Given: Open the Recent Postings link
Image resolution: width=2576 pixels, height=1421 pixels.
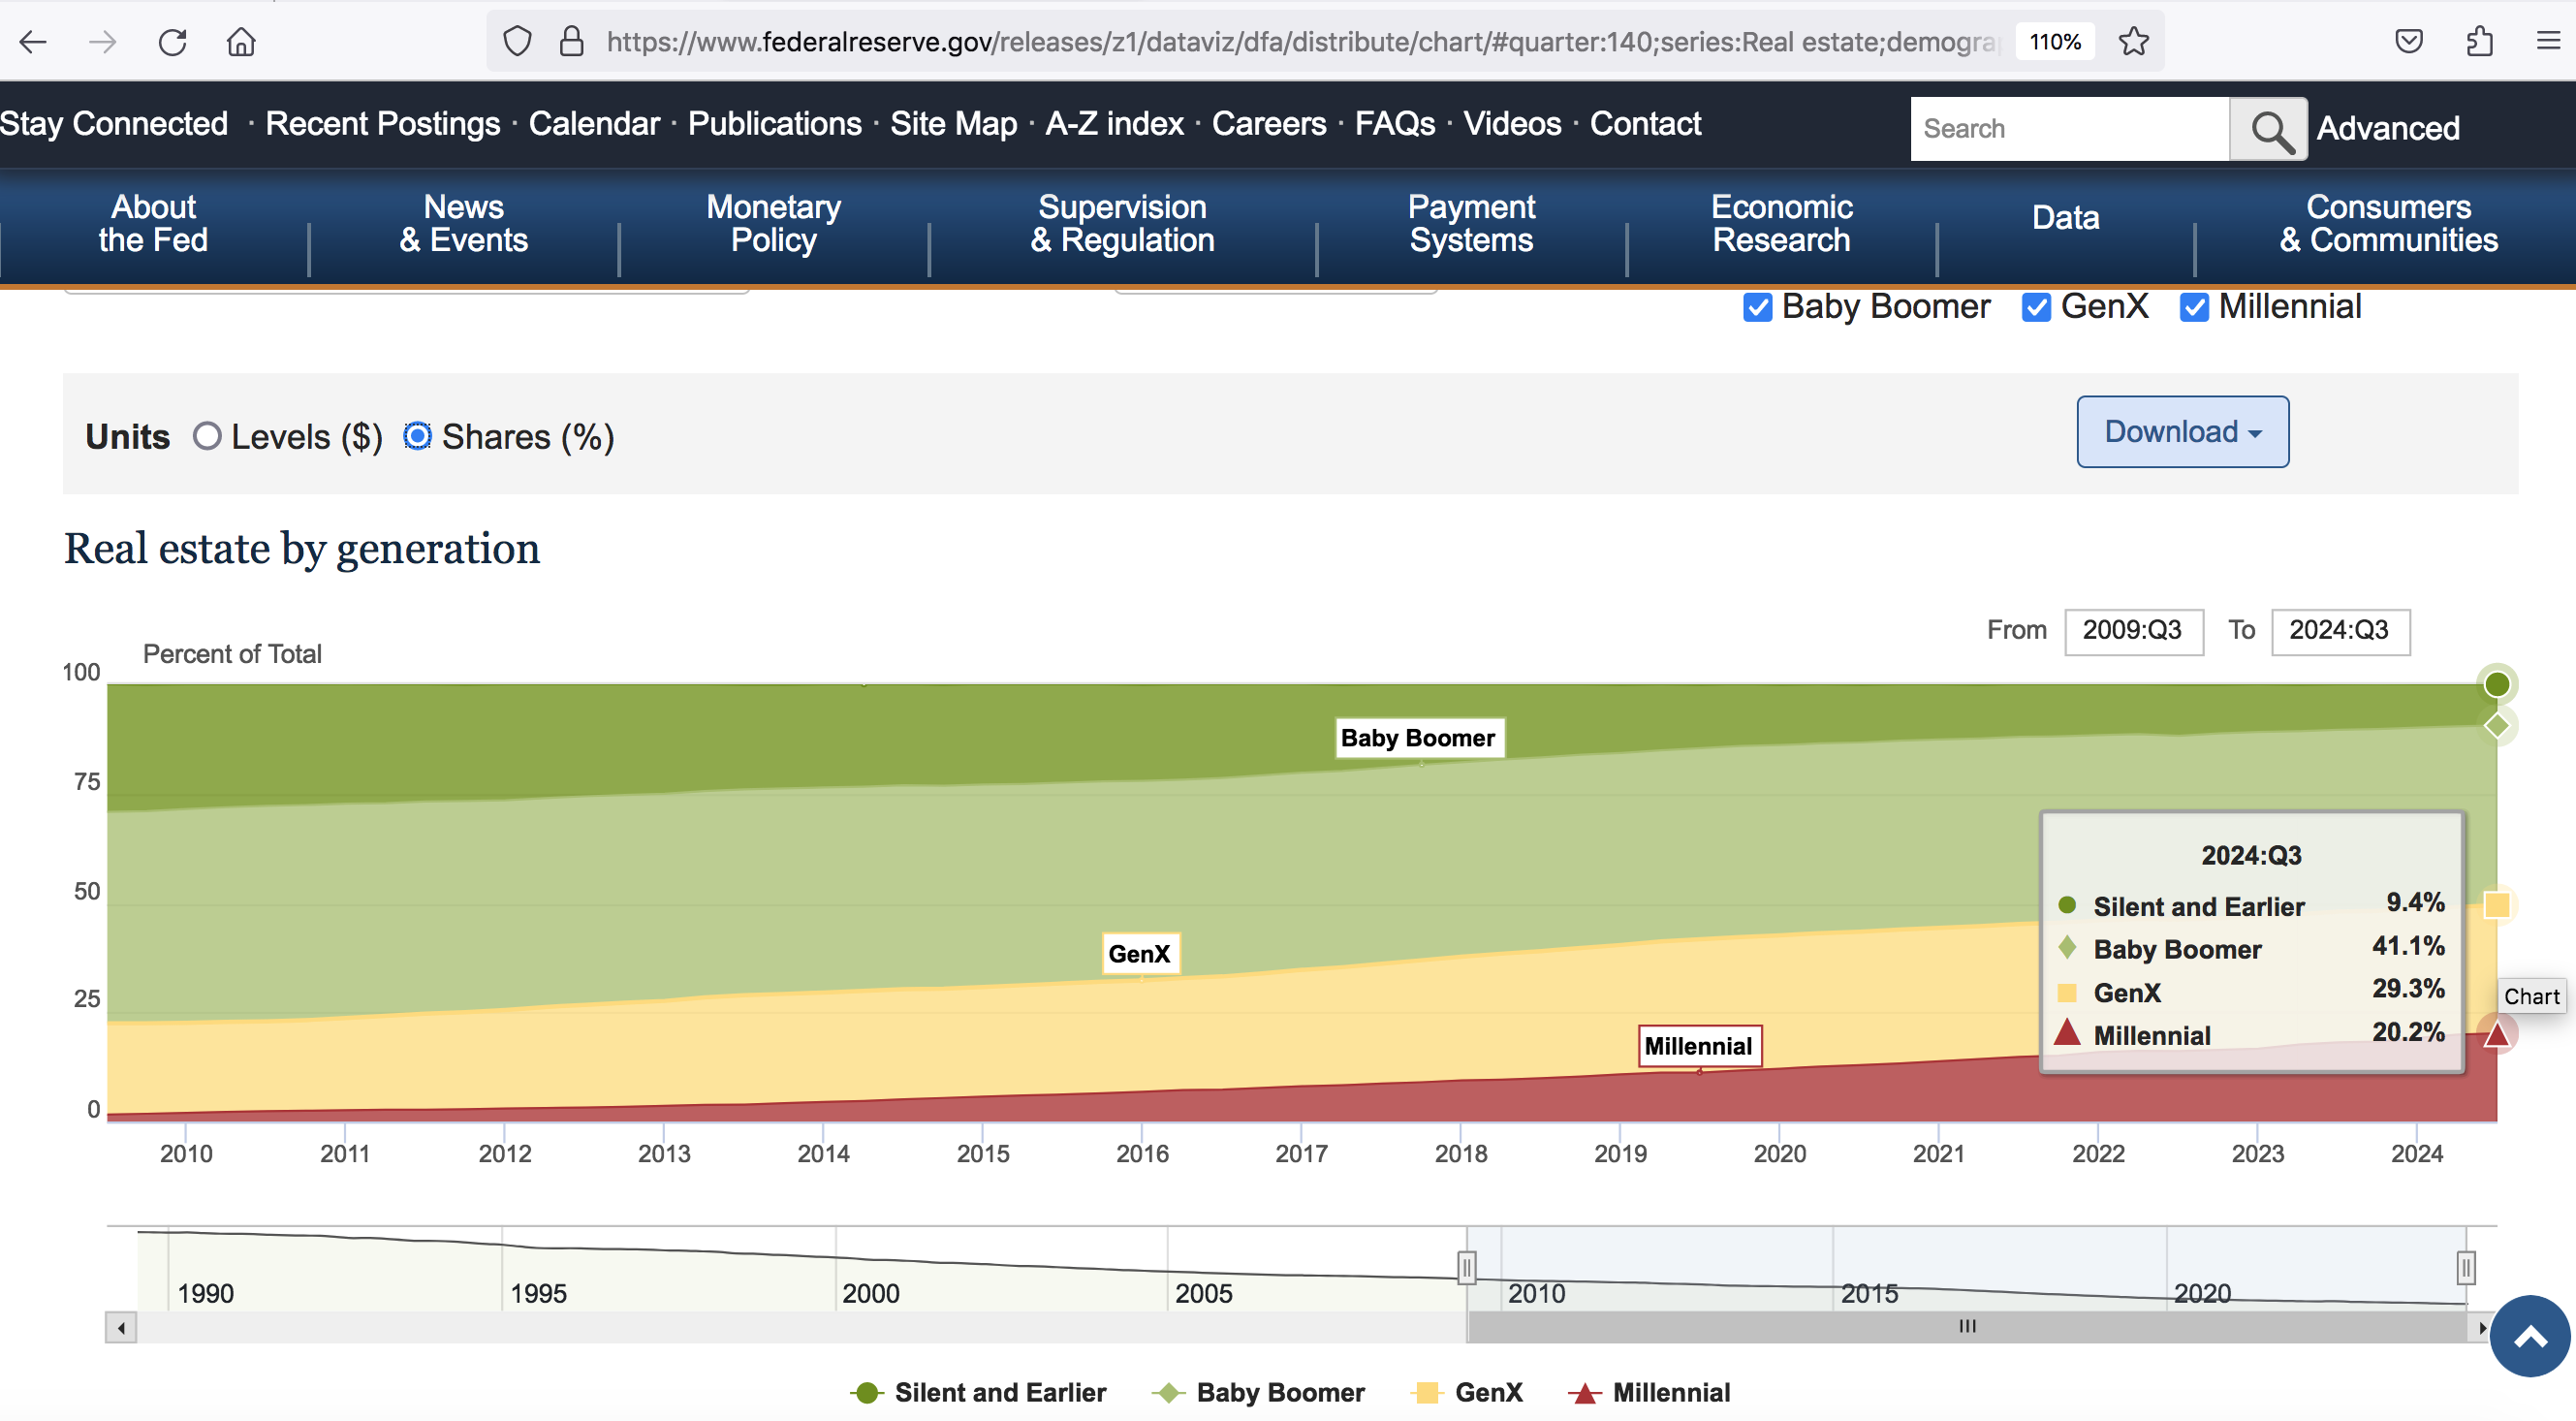Looking at the screenshot, I should (x=382, y=123).
